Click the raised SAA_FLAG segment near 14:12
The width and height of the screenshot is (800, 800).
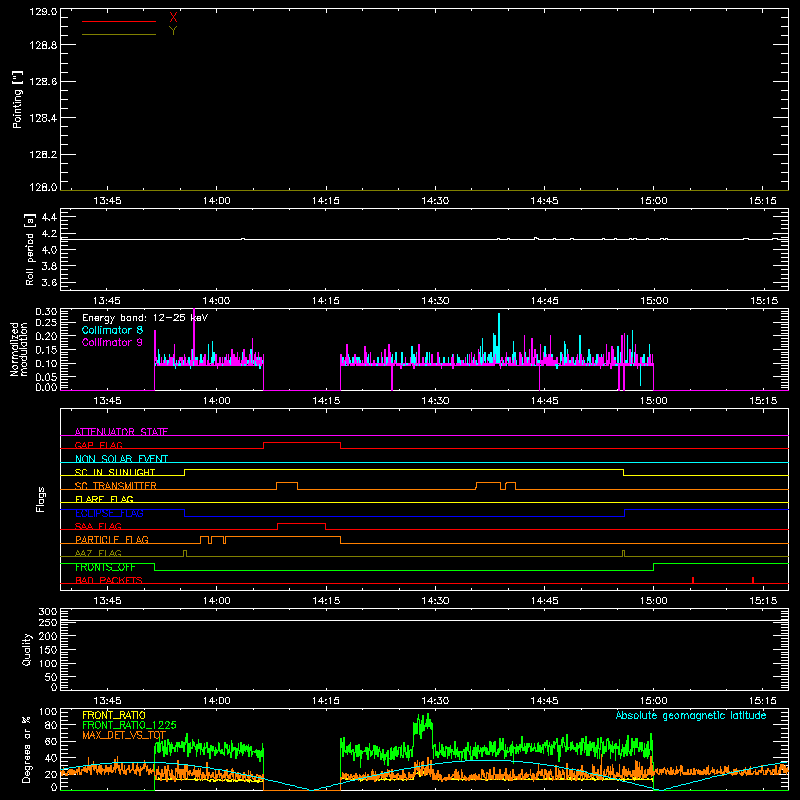click(x=302, y=524)
